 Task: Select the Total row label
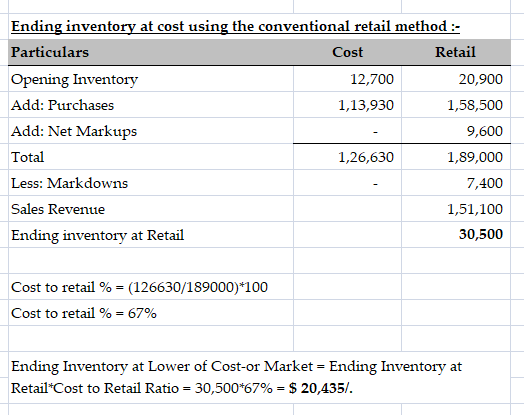tap(27, 157)
